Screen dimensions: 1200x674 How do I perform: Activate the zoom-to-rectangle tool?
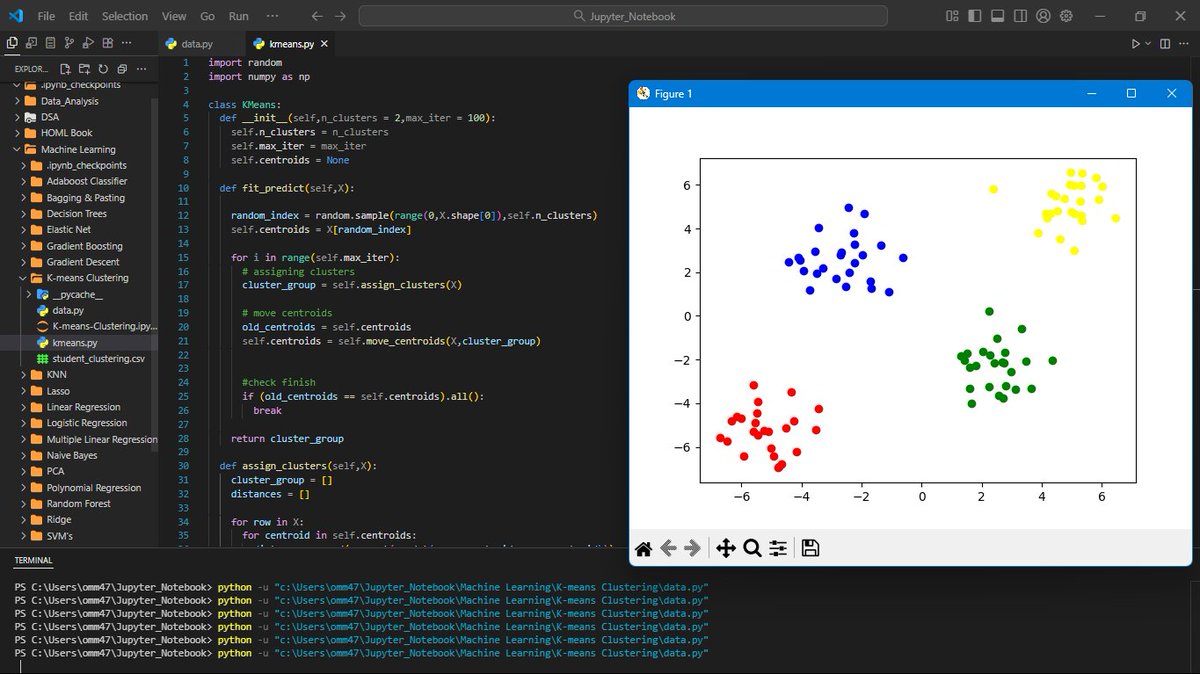(751, 547)
